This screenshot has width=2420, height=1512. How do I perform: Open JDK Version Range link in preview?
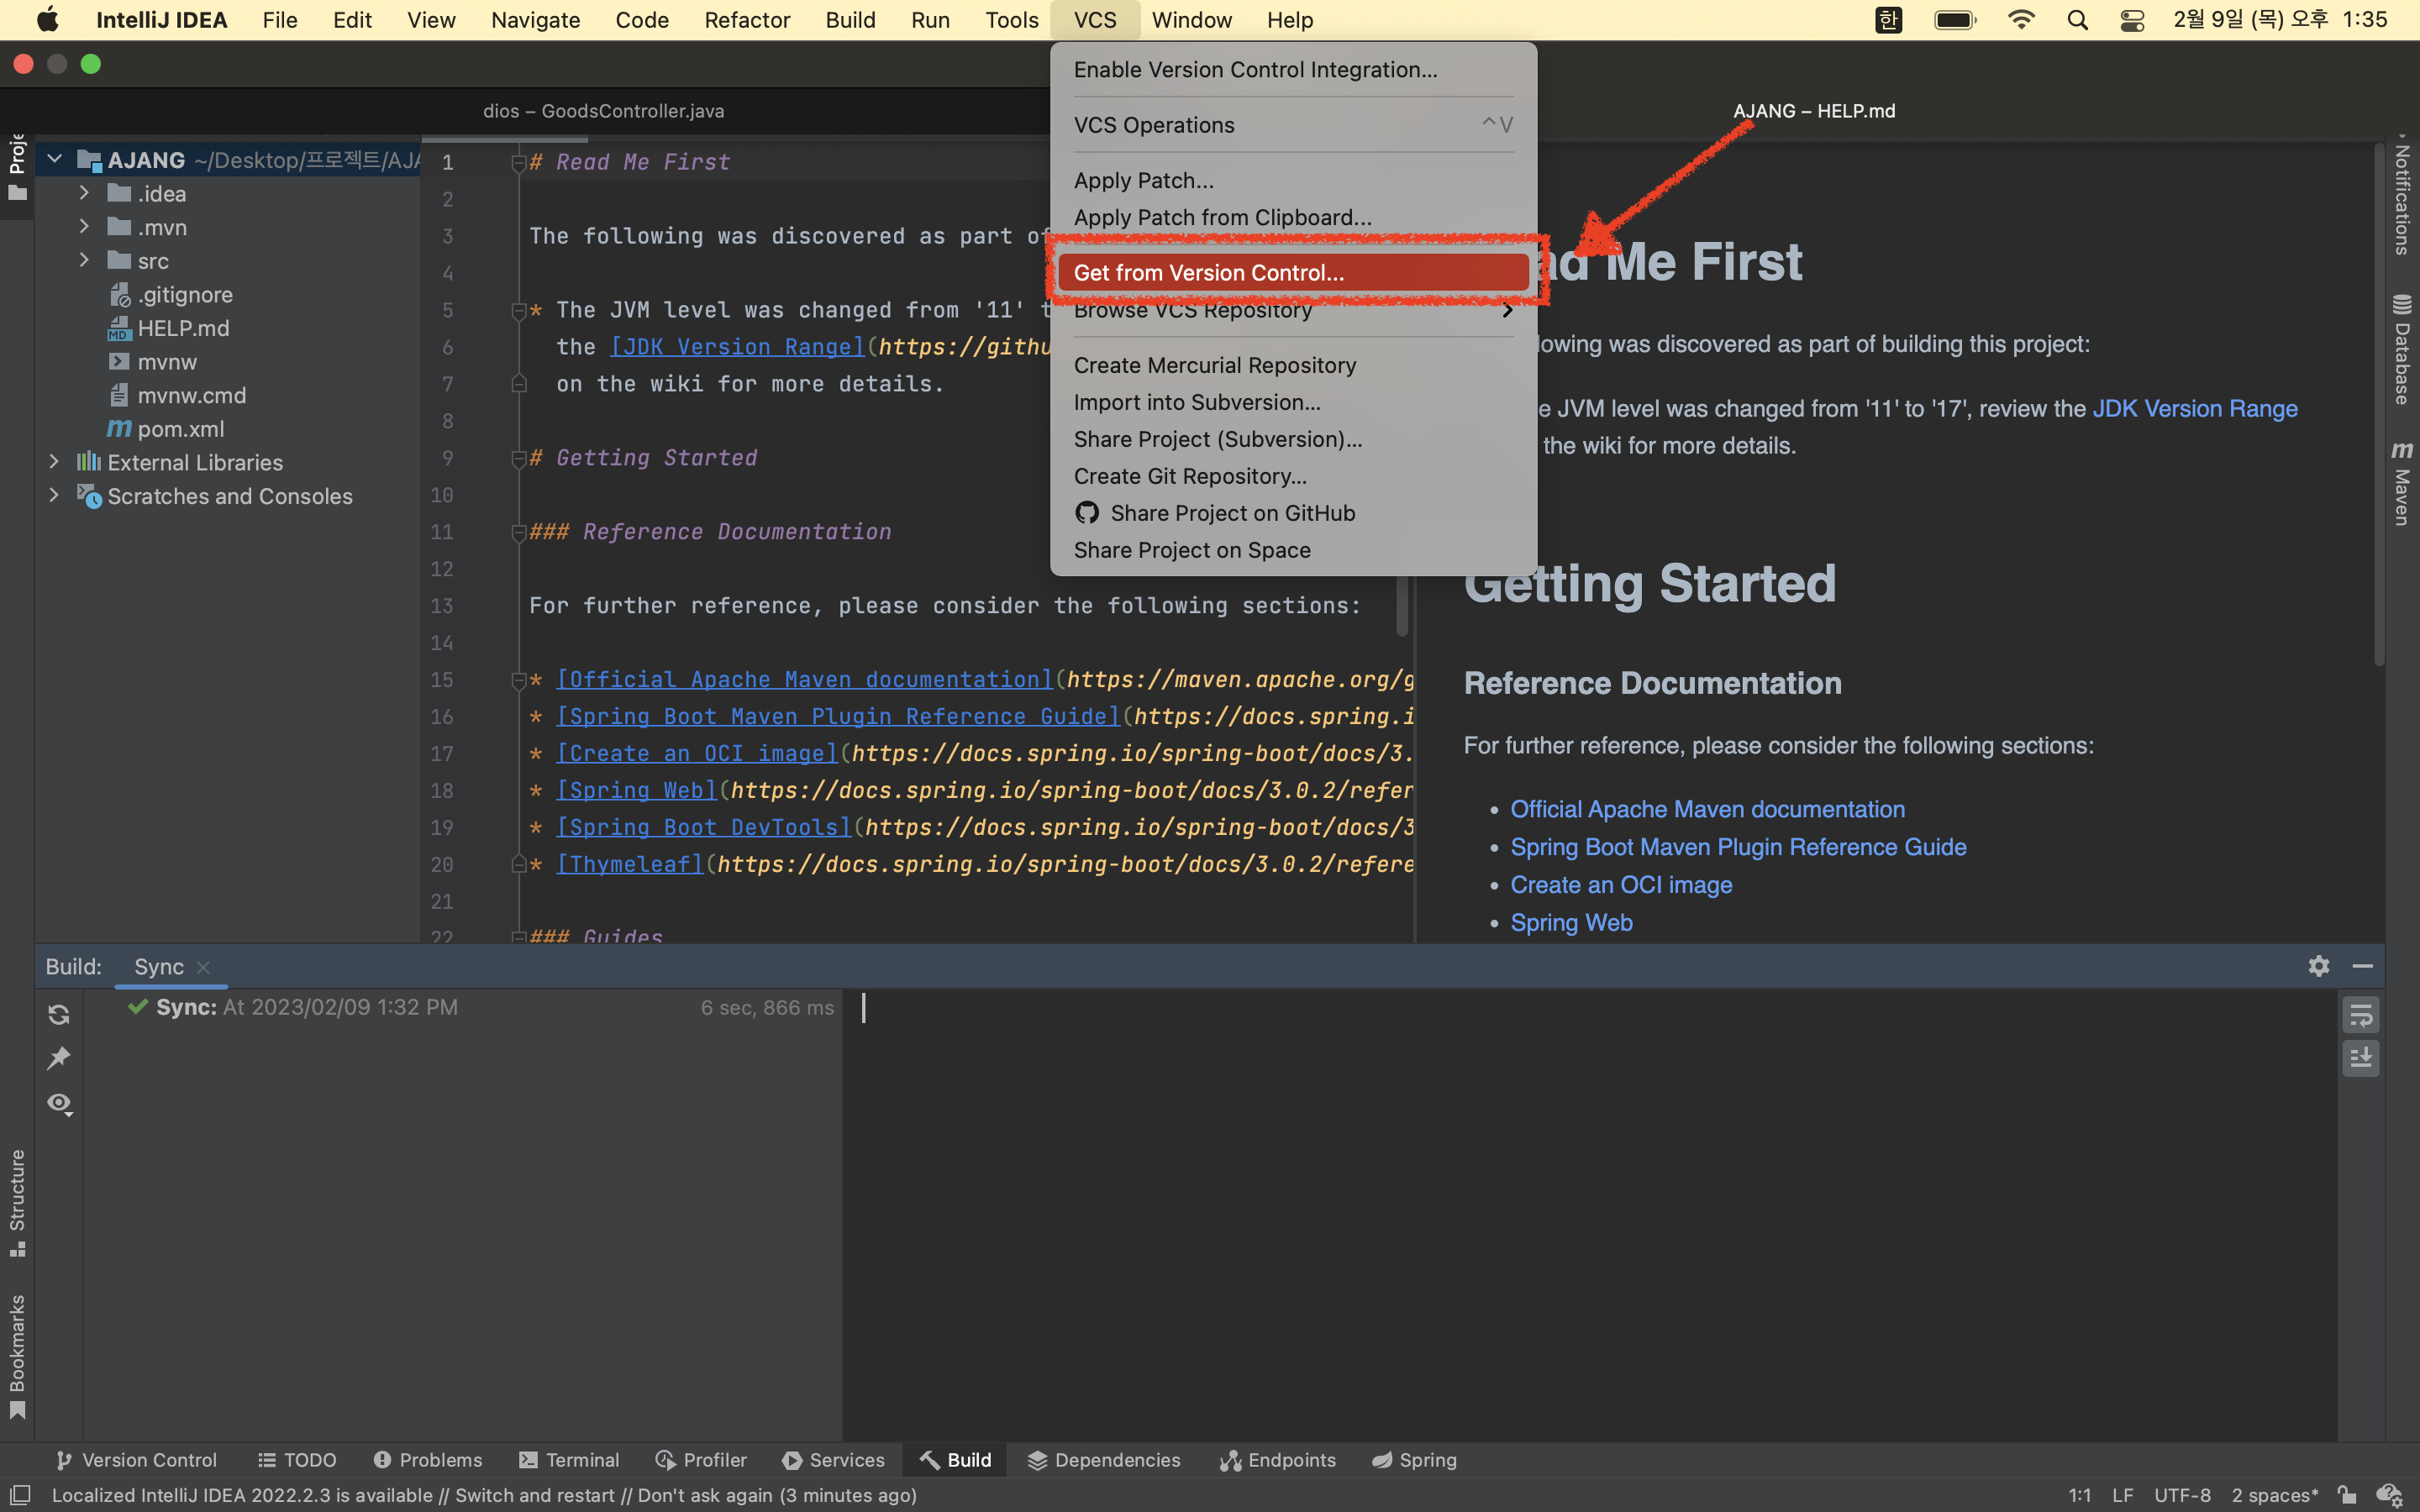(x=2195, y=408)
